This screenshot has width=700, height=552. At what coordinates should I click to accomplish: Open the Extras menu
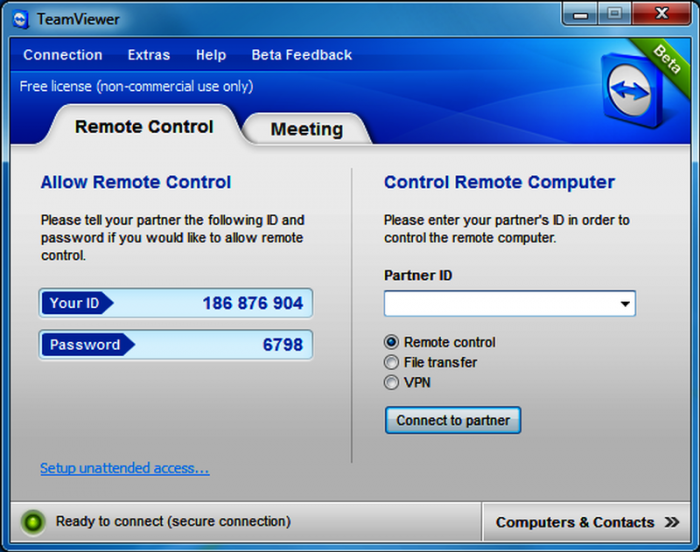coord(149,55)
